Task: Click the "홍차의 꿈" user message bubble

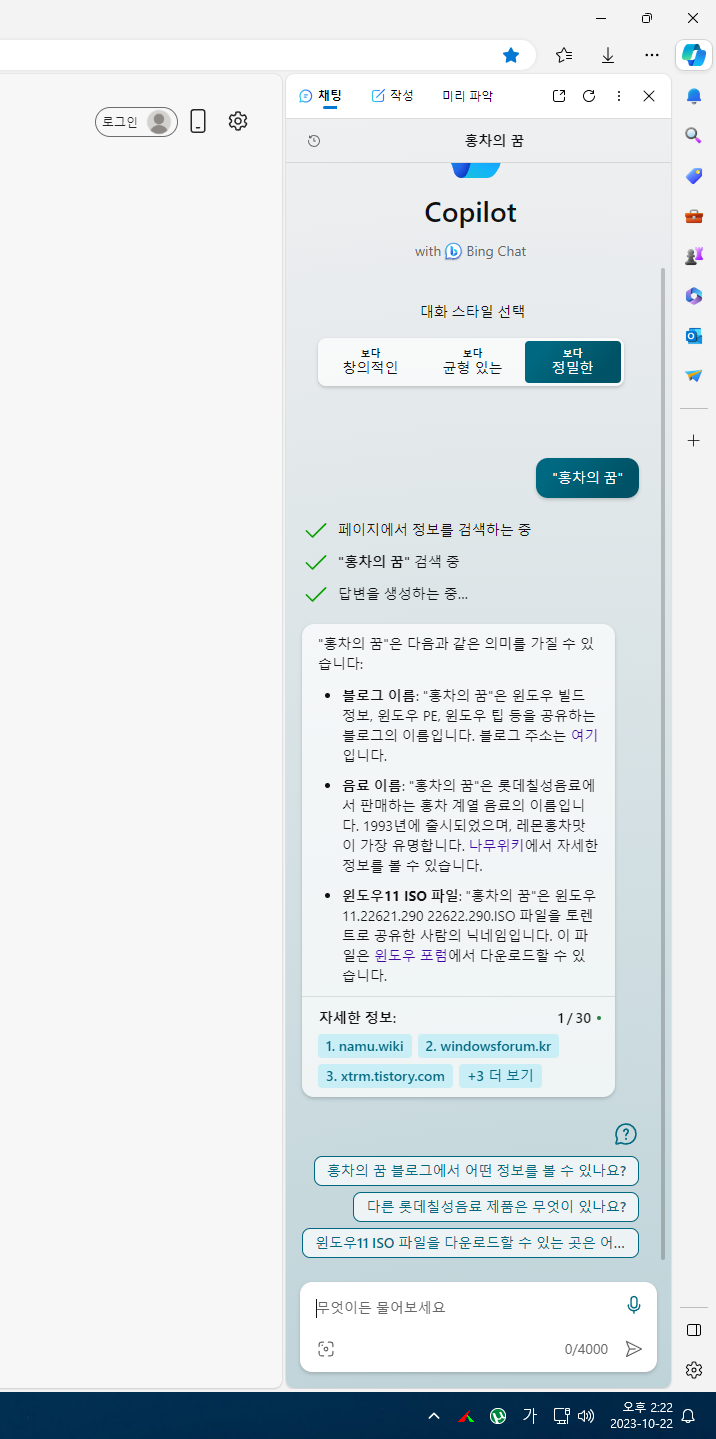Action: point(587,478)
